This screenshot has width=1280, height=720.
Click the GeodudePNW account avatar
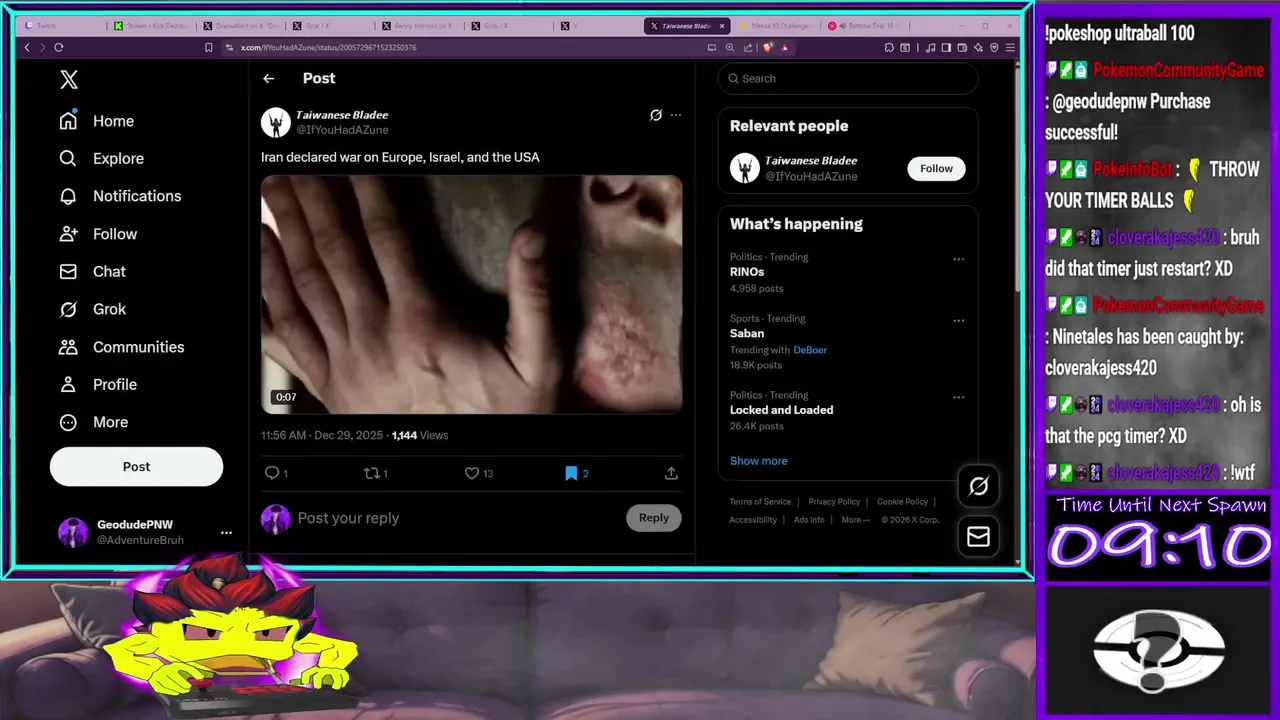coord(73,532)
